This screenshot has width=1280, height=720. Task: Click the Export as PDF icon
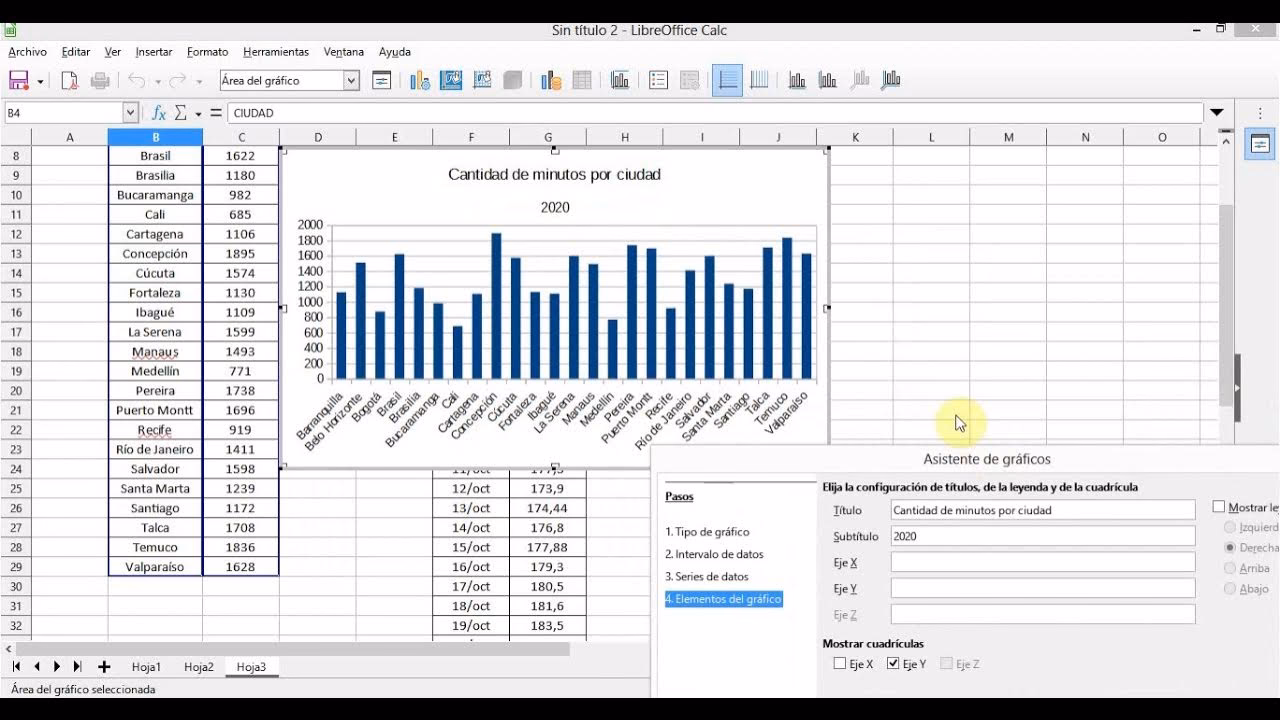tap(70, 81)
